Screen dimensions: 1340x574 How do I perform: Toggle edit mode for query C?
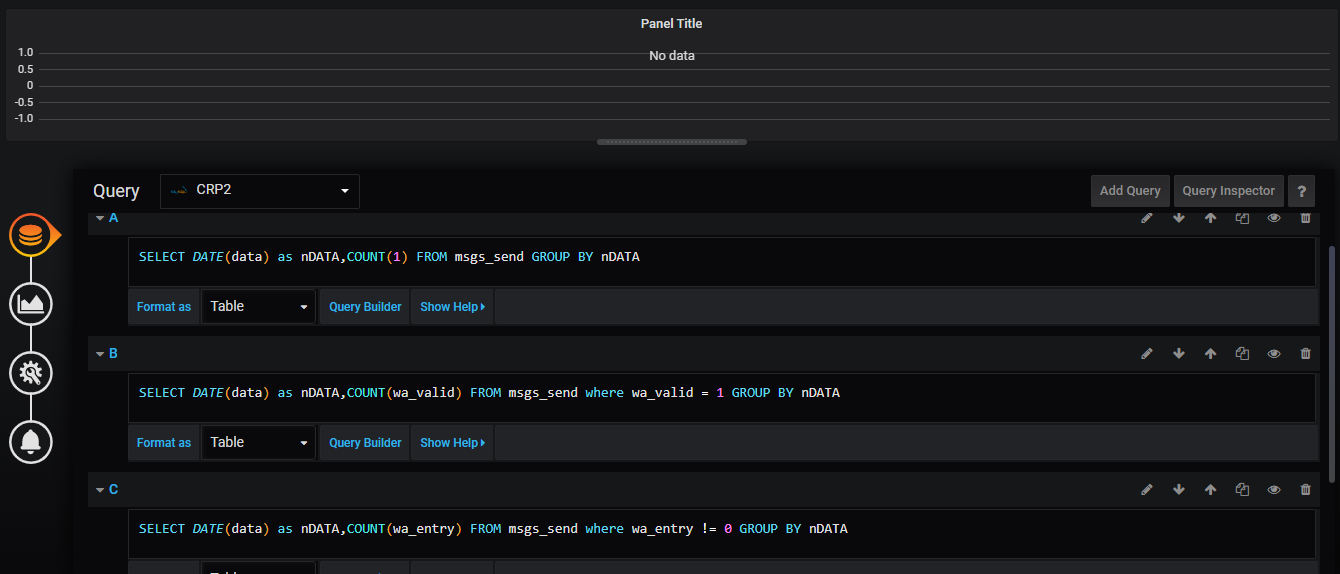[1147, 489]
